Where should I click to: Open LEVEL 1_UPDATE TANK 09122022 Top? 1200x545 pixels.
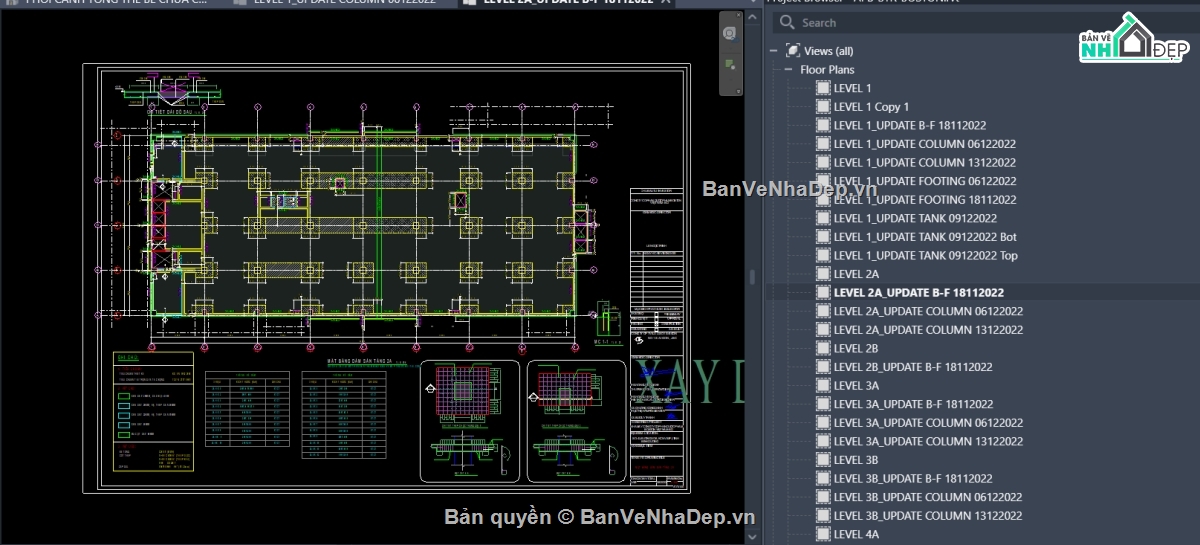(926, 256)
